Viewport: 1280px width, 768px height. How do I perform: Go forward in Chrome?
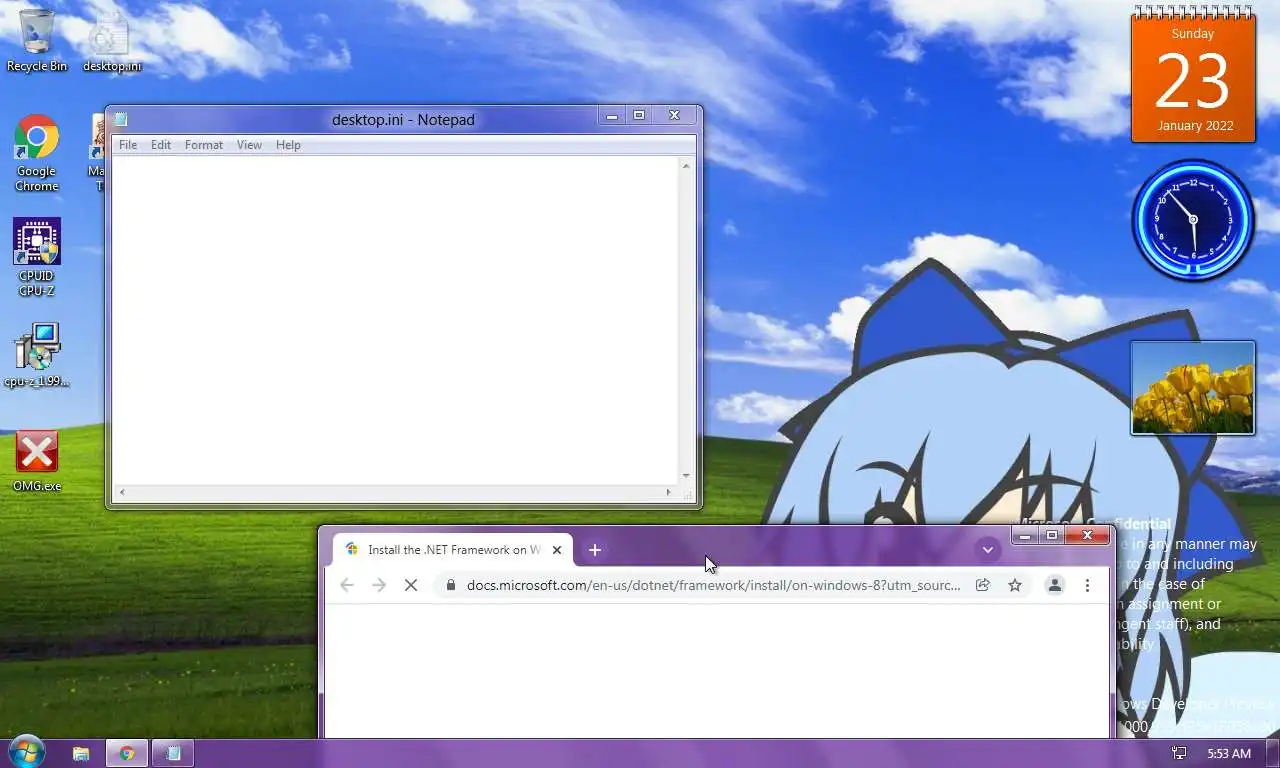(379, 585)
